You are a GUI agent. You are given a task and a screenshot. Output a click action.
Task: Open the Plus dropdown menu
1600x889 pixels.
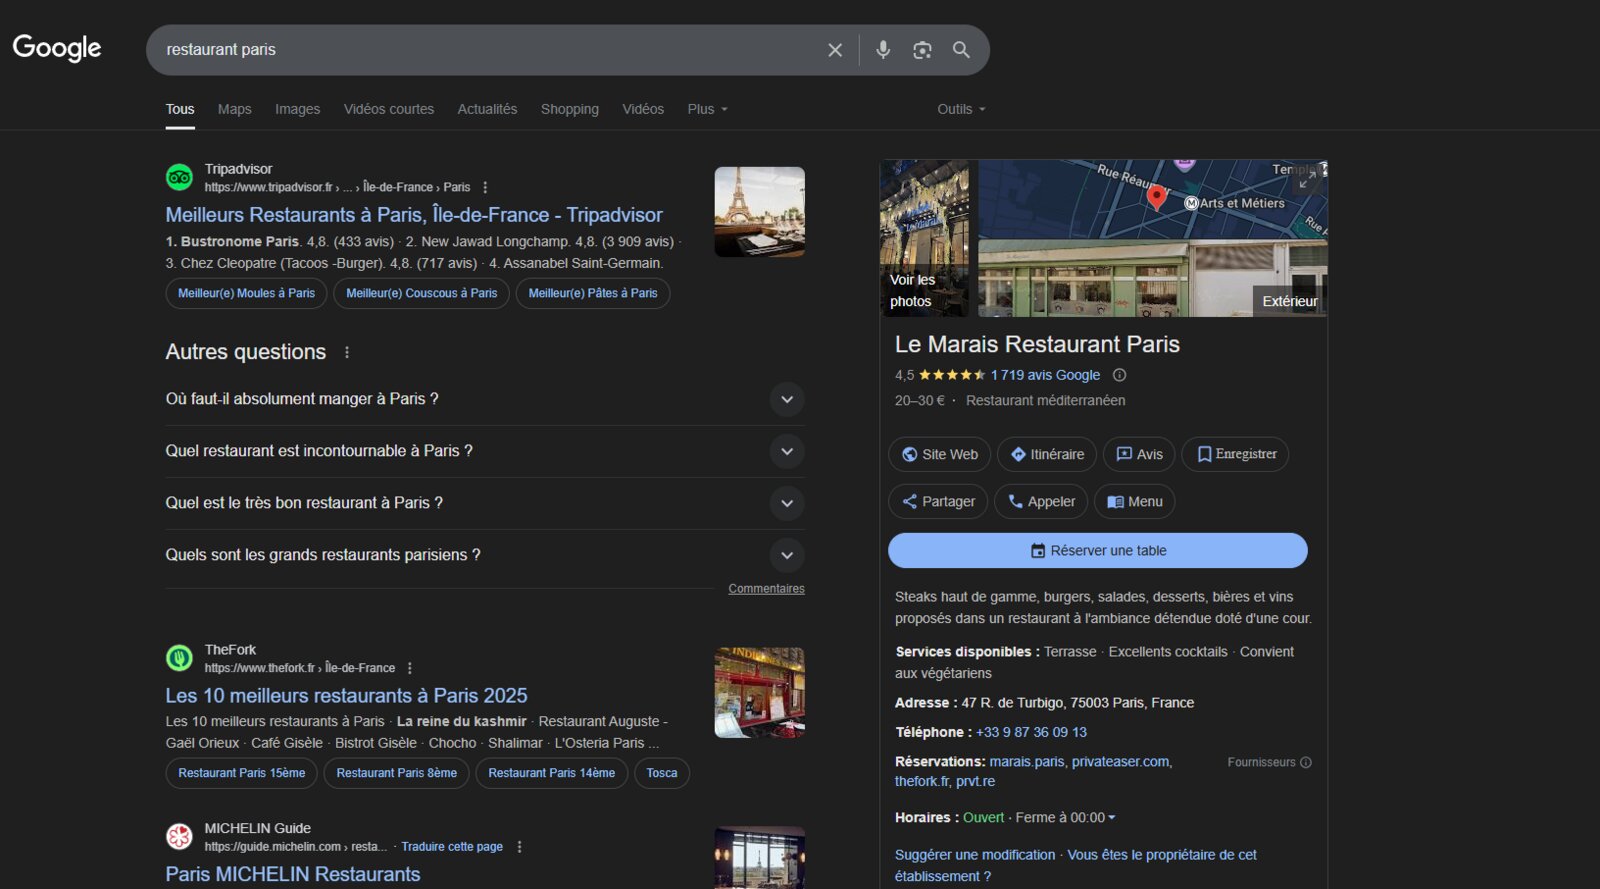click(707, 109)
